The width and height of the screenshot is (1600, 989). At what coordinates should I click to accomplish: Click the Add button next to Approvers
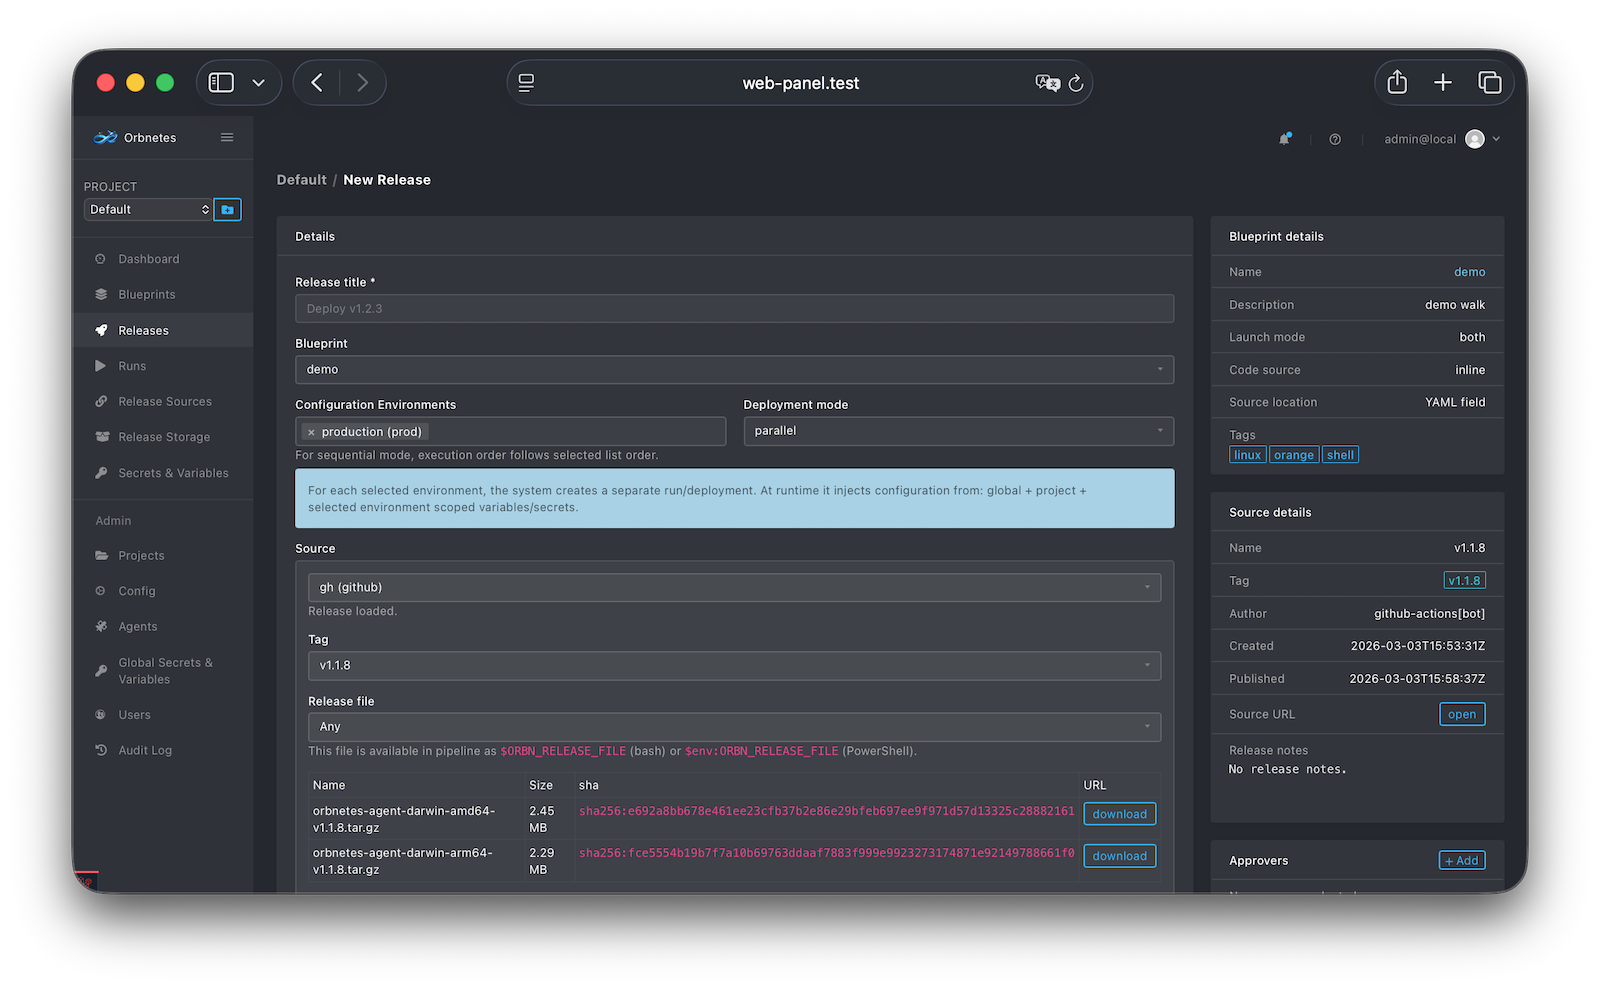(1461, 859)
